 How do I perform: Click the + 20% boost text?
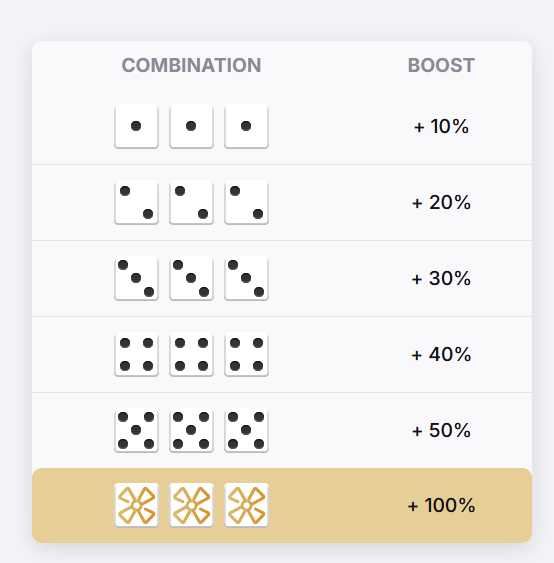pos(441,203)
